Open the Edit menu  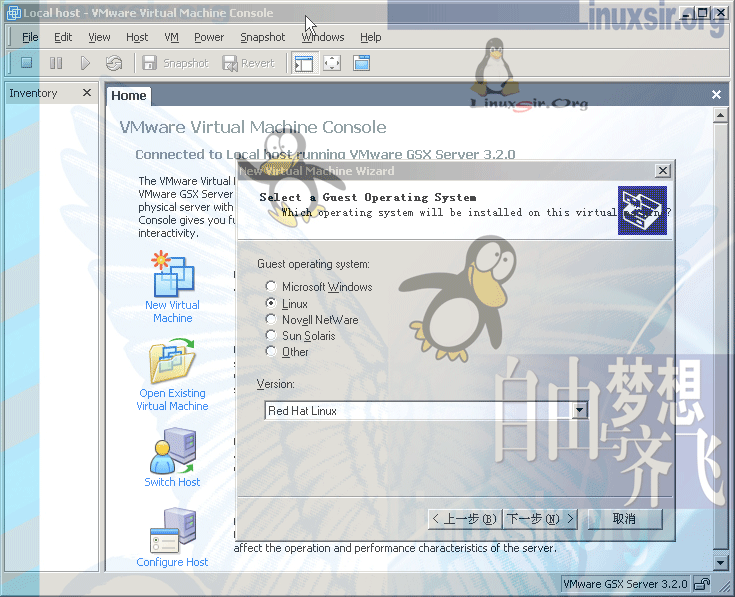click(x=63, y=37)
